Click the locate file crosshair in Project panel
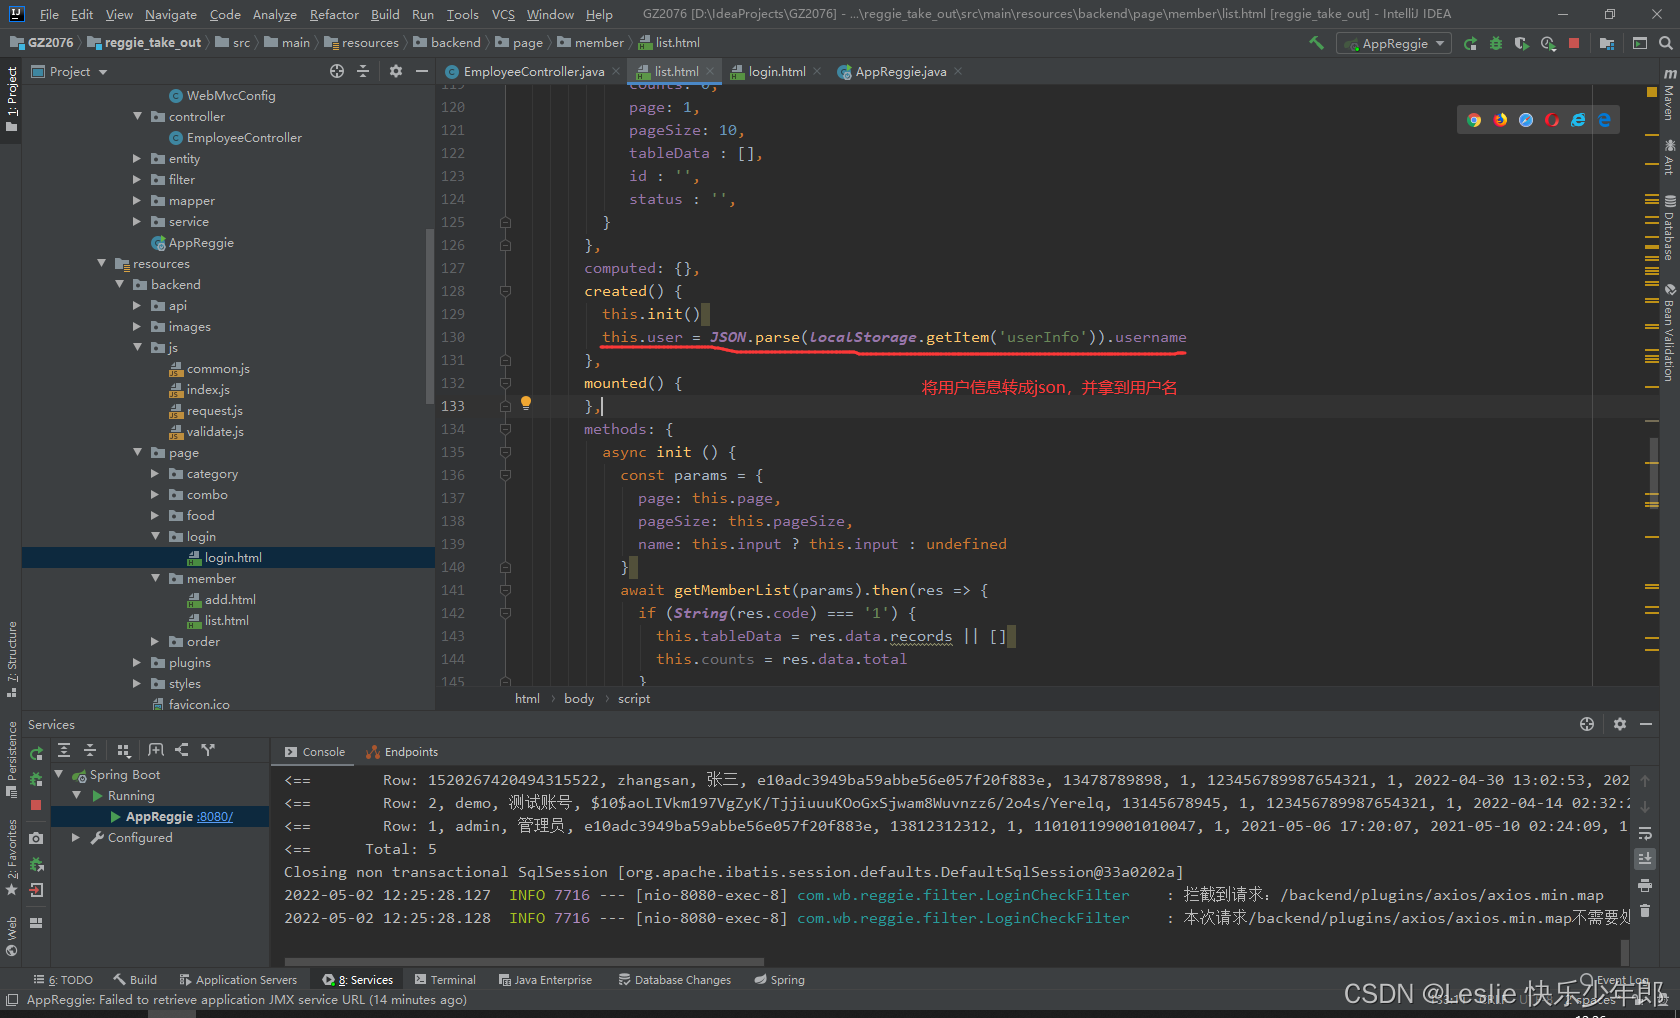1680x1018 pixels. [x=337, y=71]
